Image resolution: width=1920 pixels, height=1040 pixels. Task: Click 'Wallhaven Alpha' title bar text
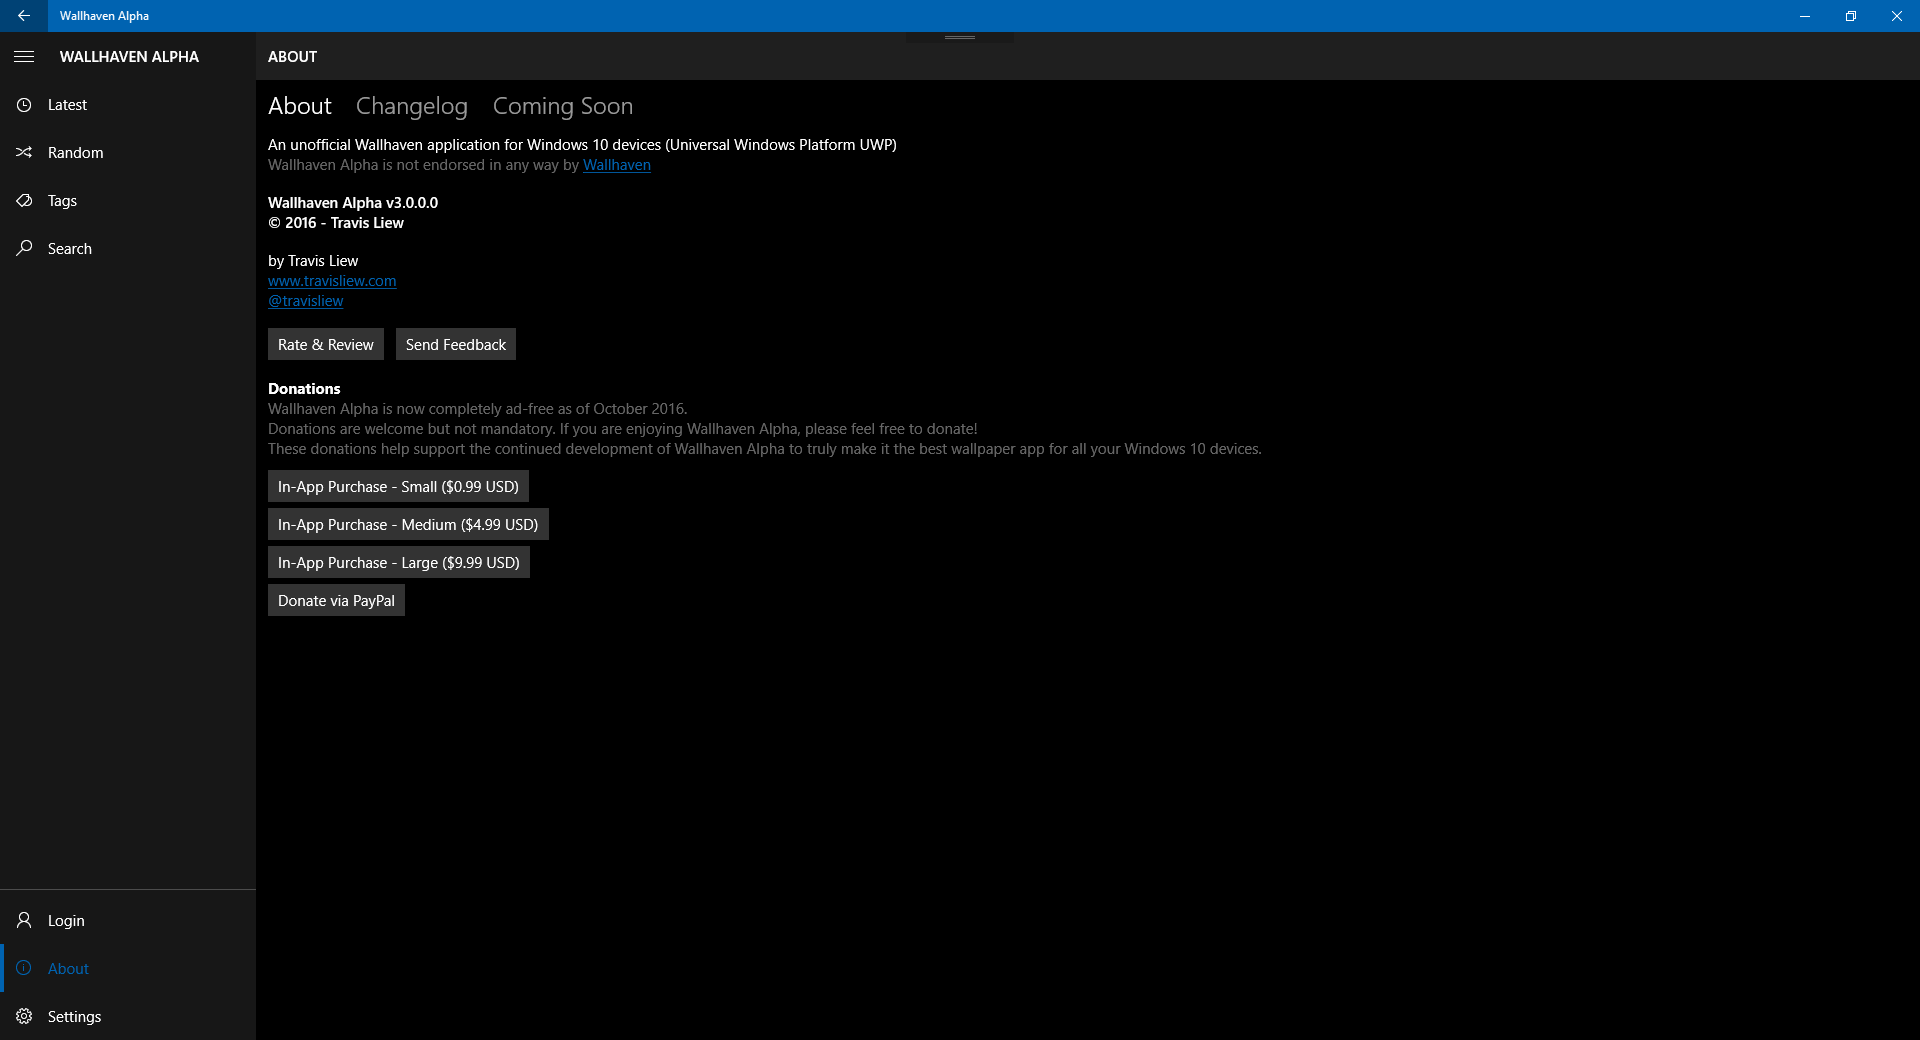(x=104, y=16)
